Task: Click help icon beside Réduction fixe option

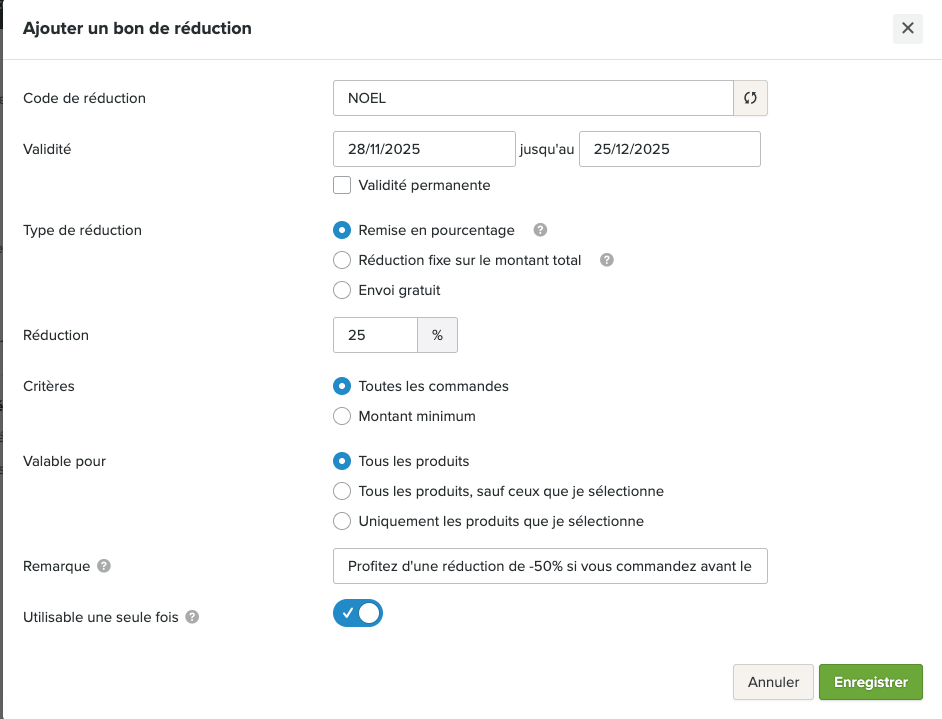Action: tap(606, 260)
